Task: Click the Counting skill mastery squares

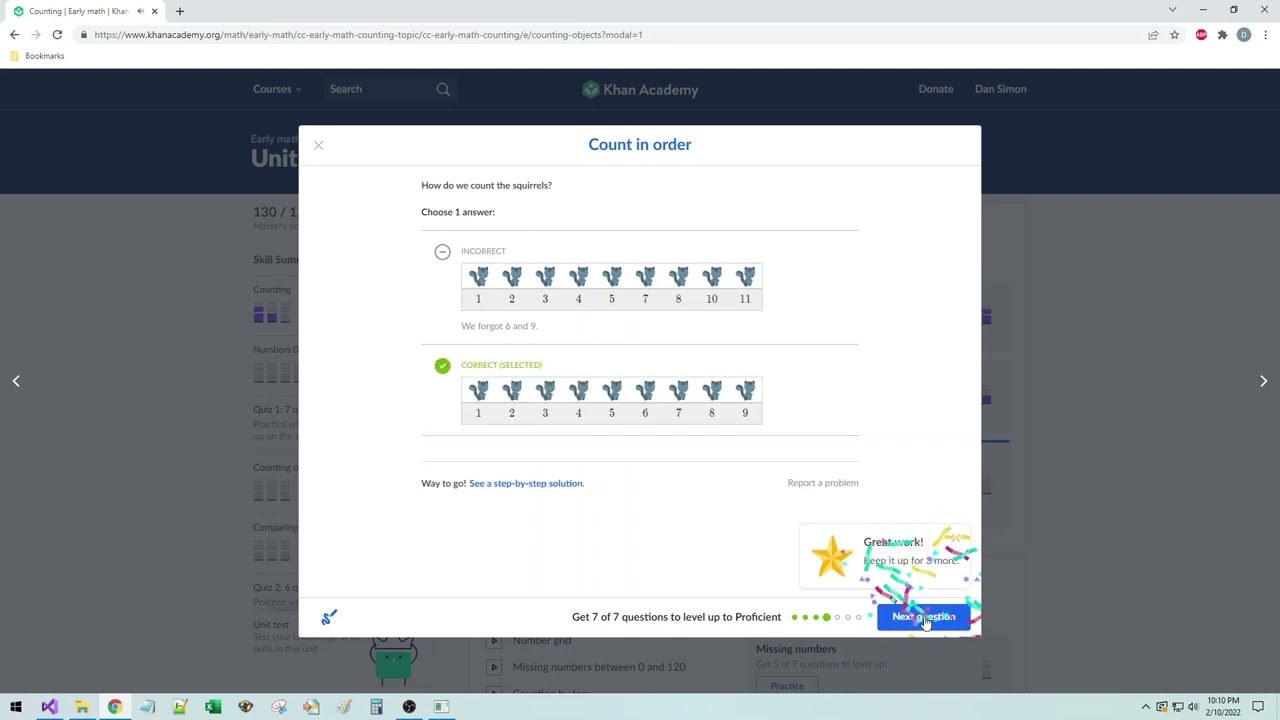Action: point(271,314)
